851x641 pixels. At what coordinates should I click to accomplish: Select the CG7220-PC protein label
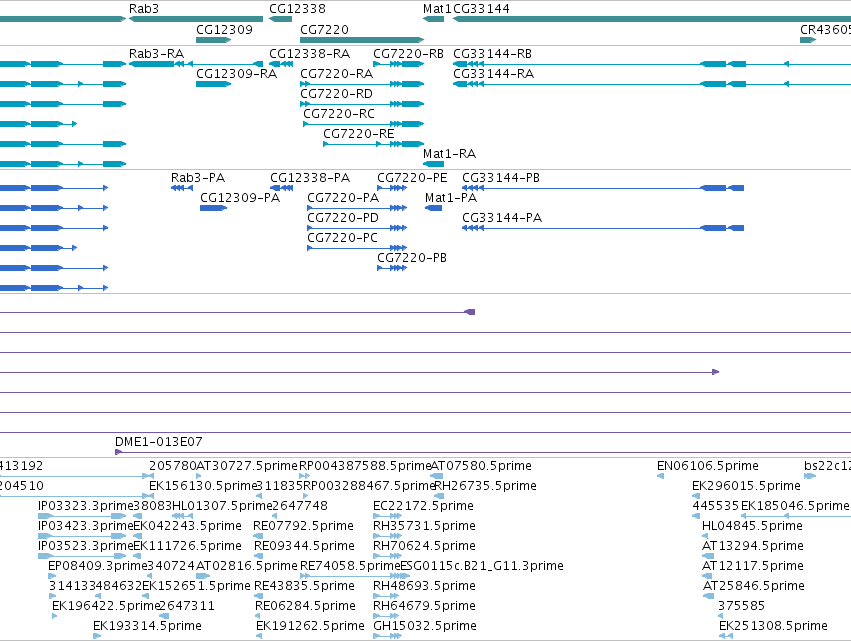[342, 238]
